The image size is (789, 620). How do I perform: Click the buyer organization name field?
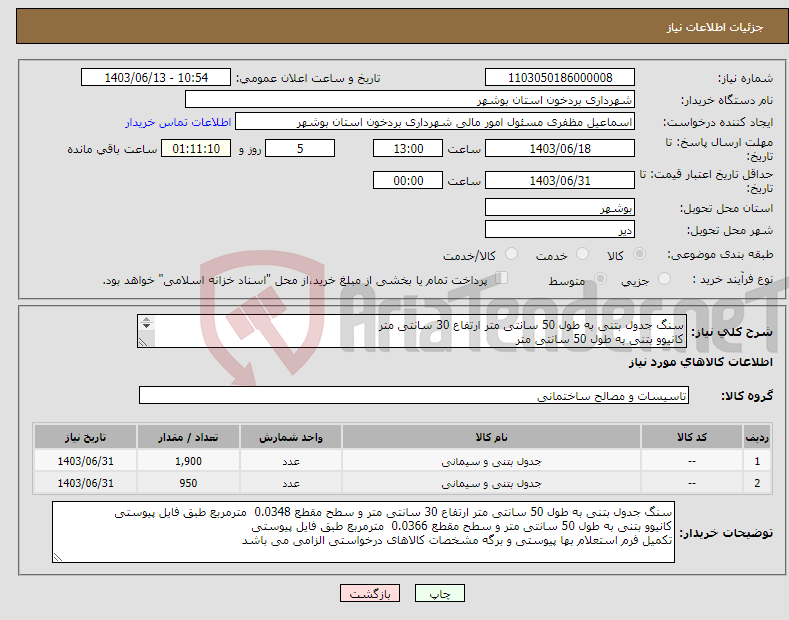pos(410,100)
